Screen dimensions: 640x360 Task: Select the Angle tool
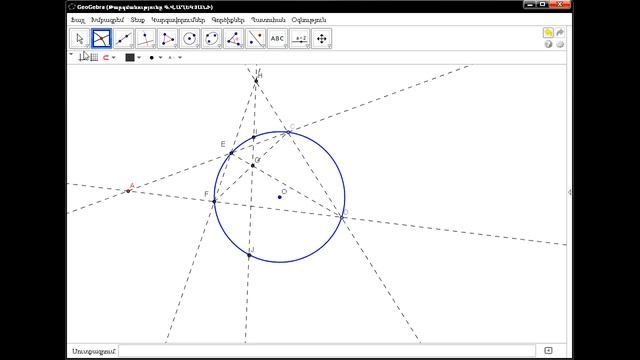click(x=234, y=39)
